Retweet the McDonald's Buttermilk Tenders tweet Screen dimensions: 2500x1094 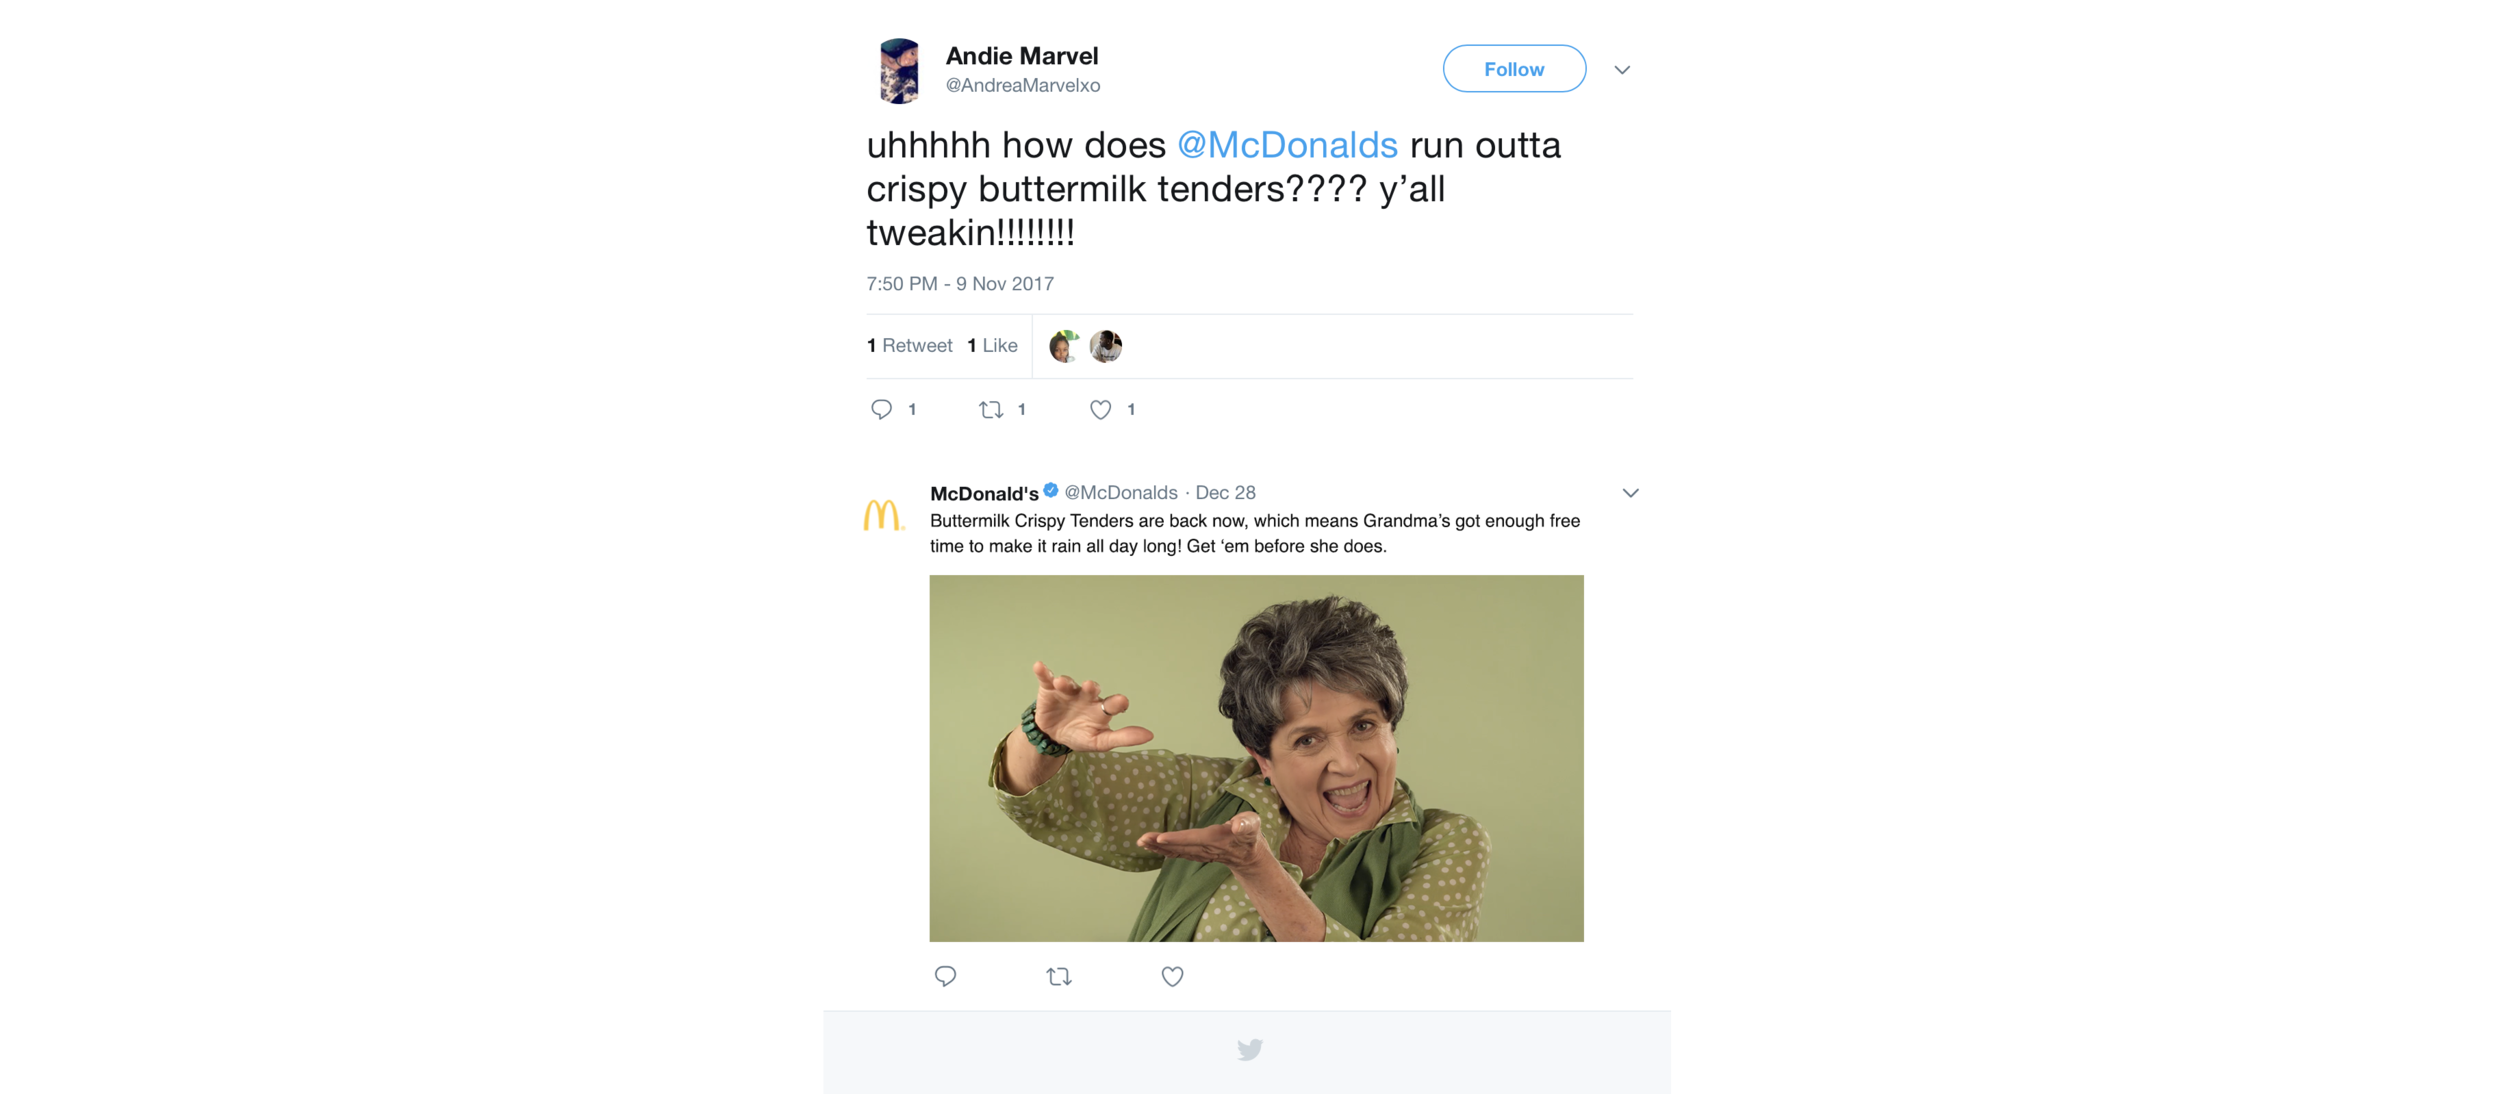[1059, 976]
